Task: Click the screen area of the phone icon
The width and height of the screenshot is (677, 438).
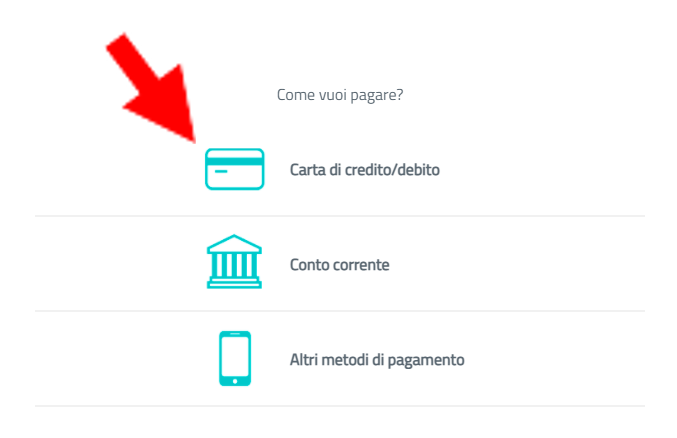Action: (x=235, y=356)
